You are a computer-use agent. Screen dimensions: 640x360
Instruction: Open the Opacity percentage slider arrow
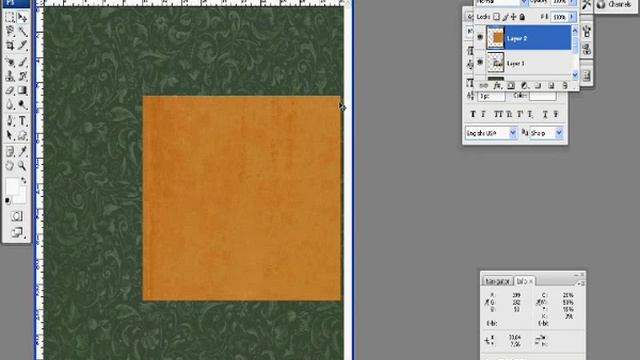[572, 2]
